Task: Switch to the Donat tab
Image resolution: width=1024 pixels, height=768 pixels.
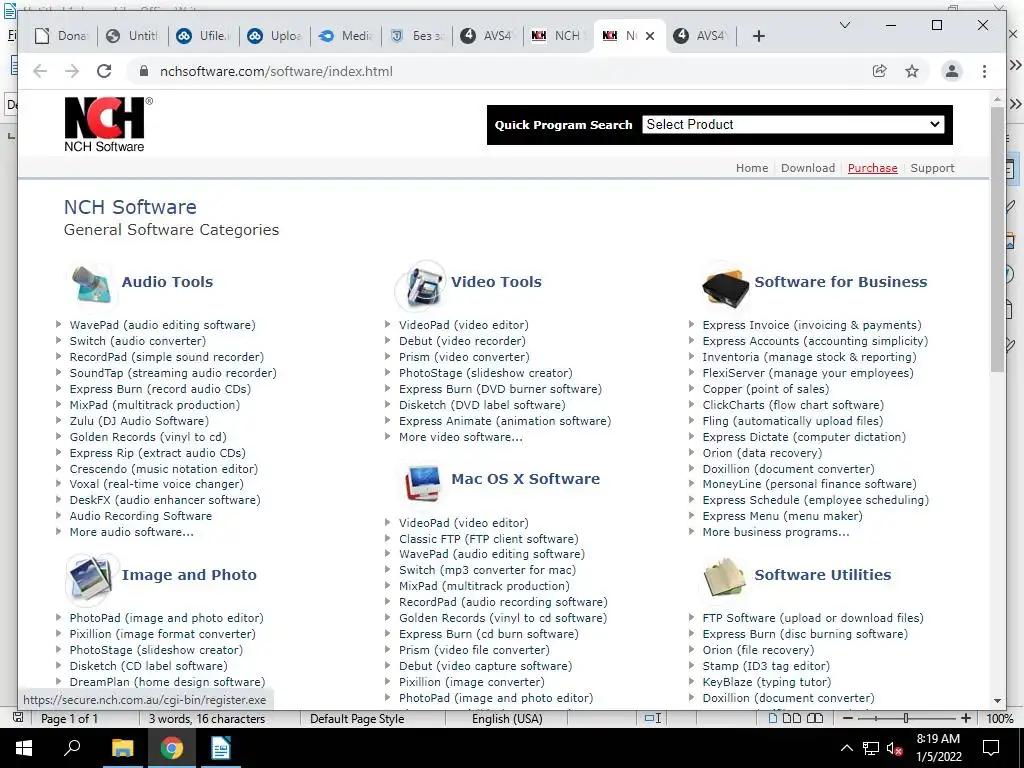Action: pos(61,36)
